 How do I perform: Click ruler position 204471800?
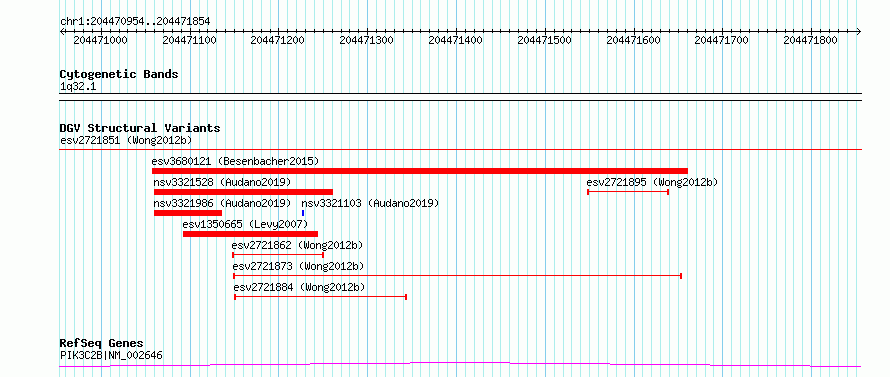(x=811, y=40)
